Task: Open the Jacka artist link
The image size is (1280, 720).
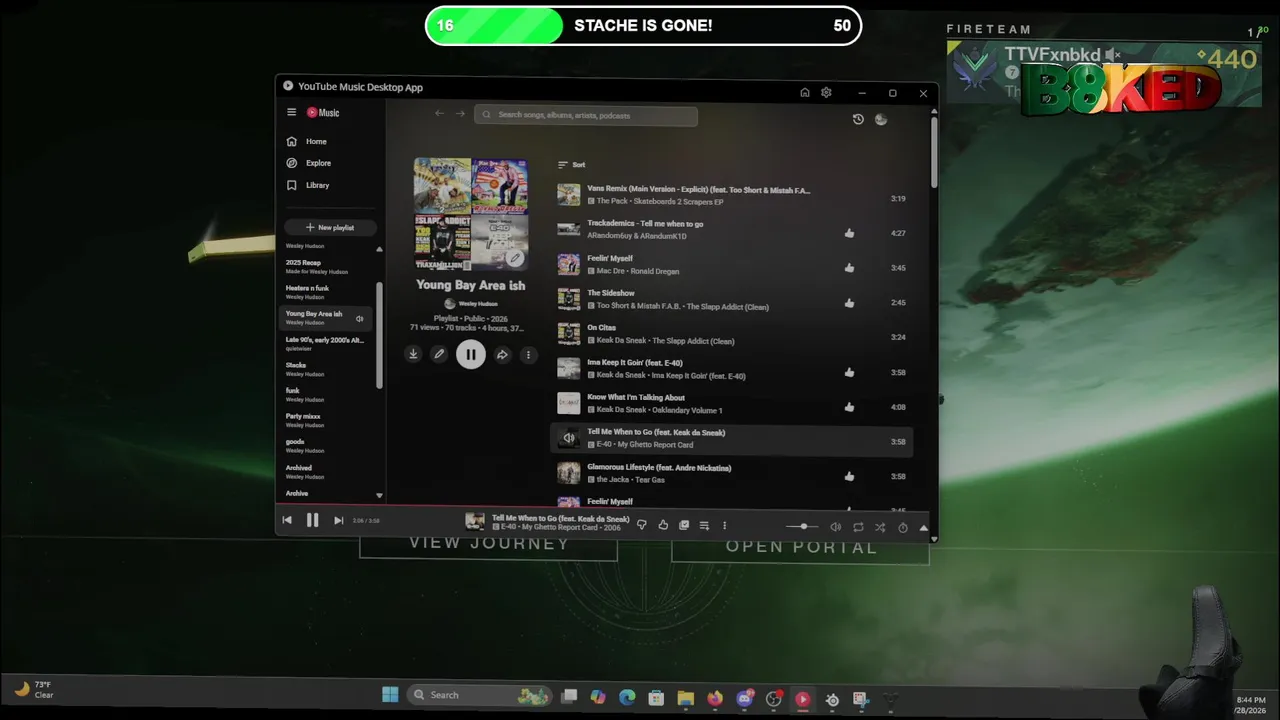Action: (x=615, y=480)
